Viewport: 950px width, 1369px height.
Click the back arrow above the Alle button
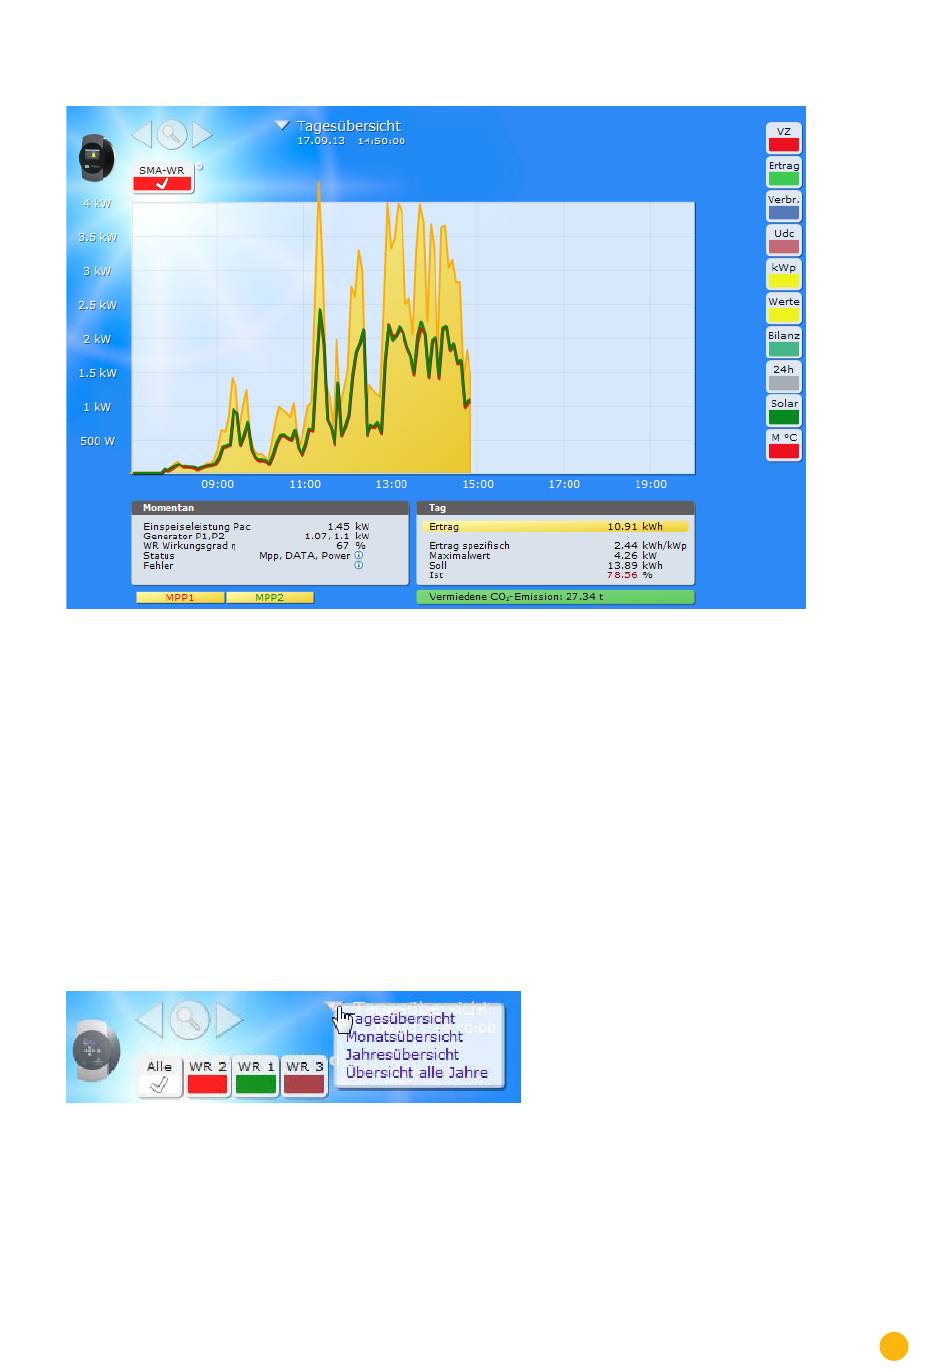tap(149, 1020)
